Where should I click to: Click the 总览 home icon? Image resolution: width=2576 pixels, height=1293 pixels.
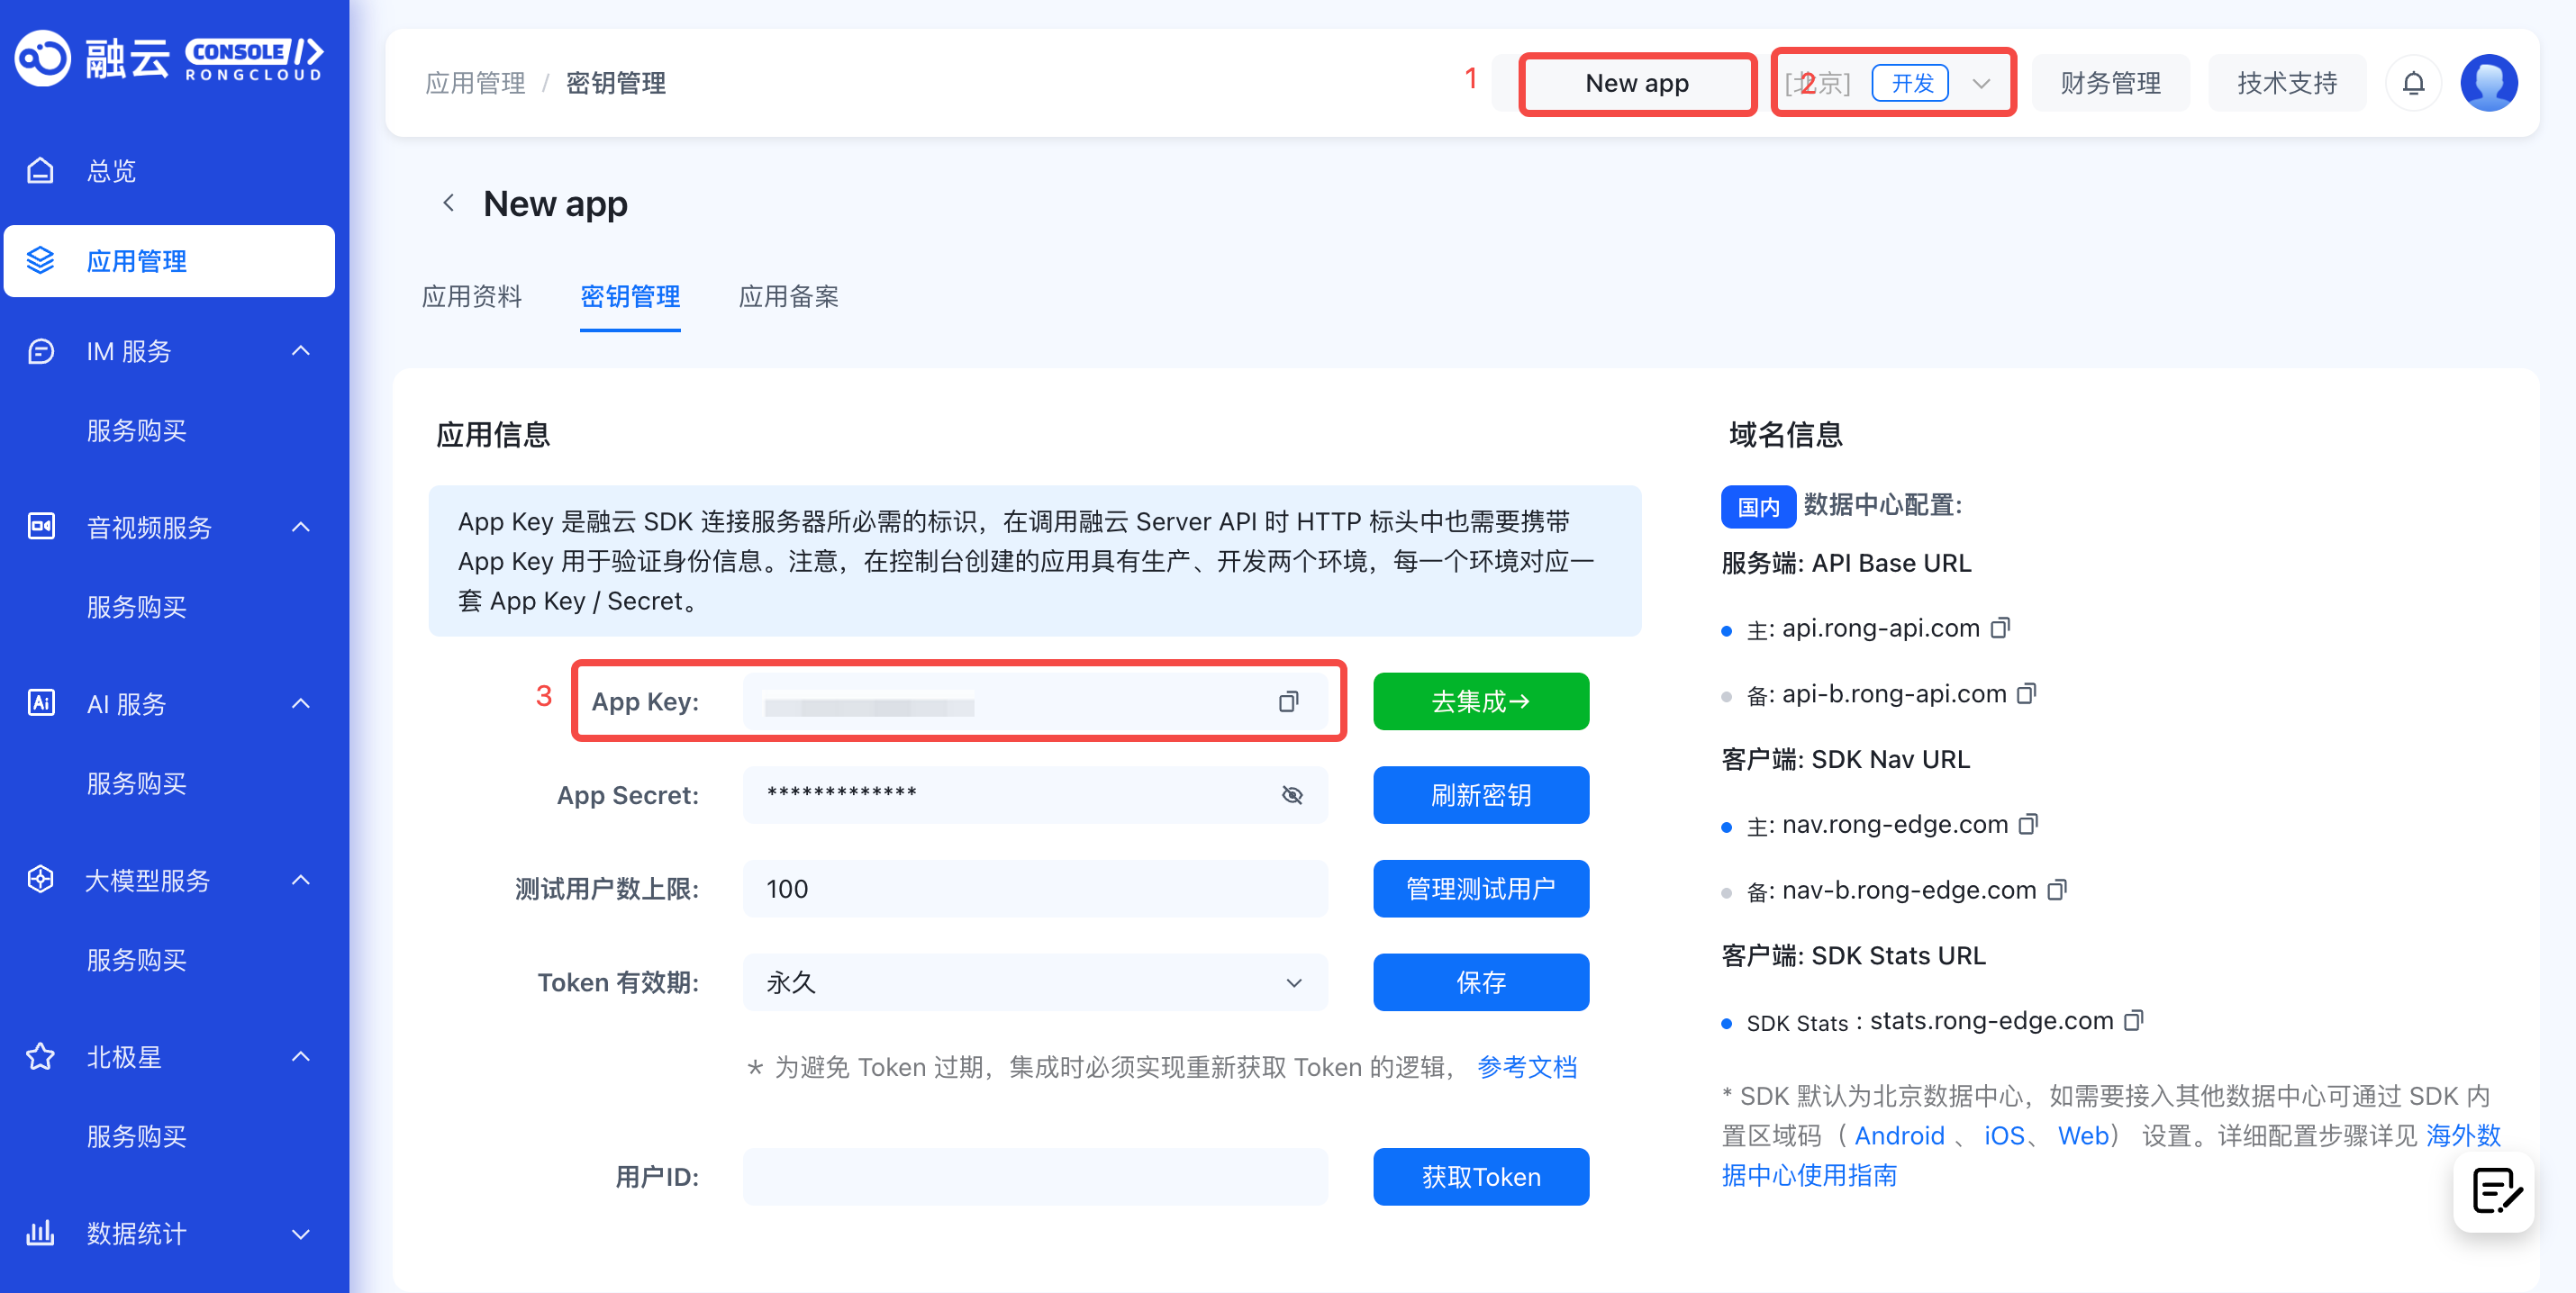(x=40, y=171)
